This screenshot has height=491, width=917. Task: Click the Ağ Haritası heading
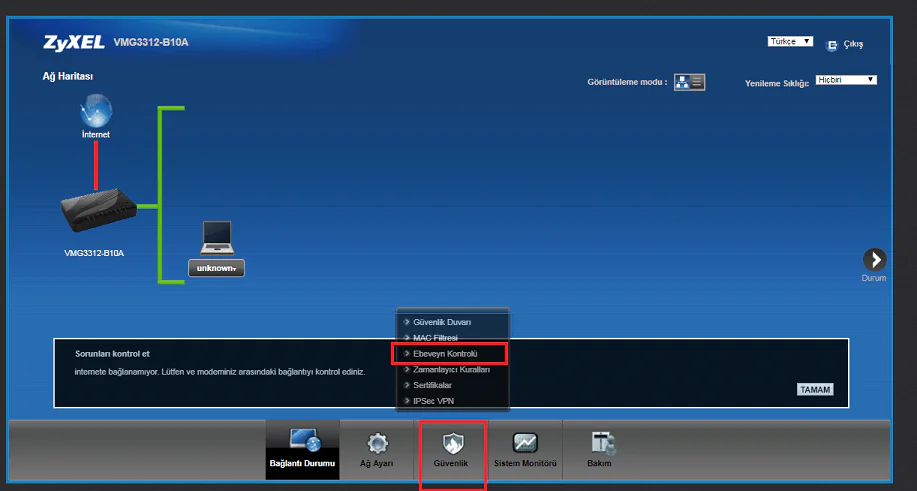click(x=68, y=77)
